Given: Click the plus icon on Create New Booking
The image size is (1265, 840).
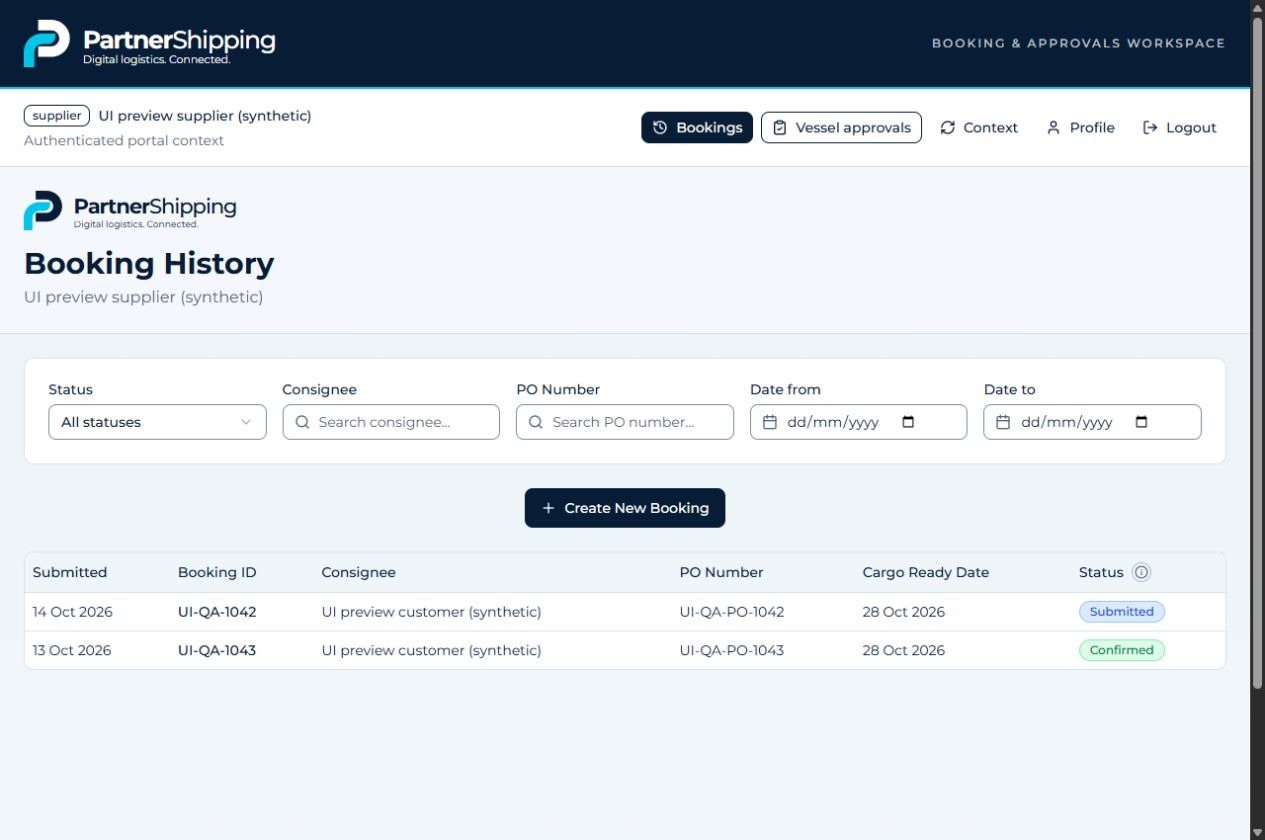Looking at the screenshot, I should (548, 508).
